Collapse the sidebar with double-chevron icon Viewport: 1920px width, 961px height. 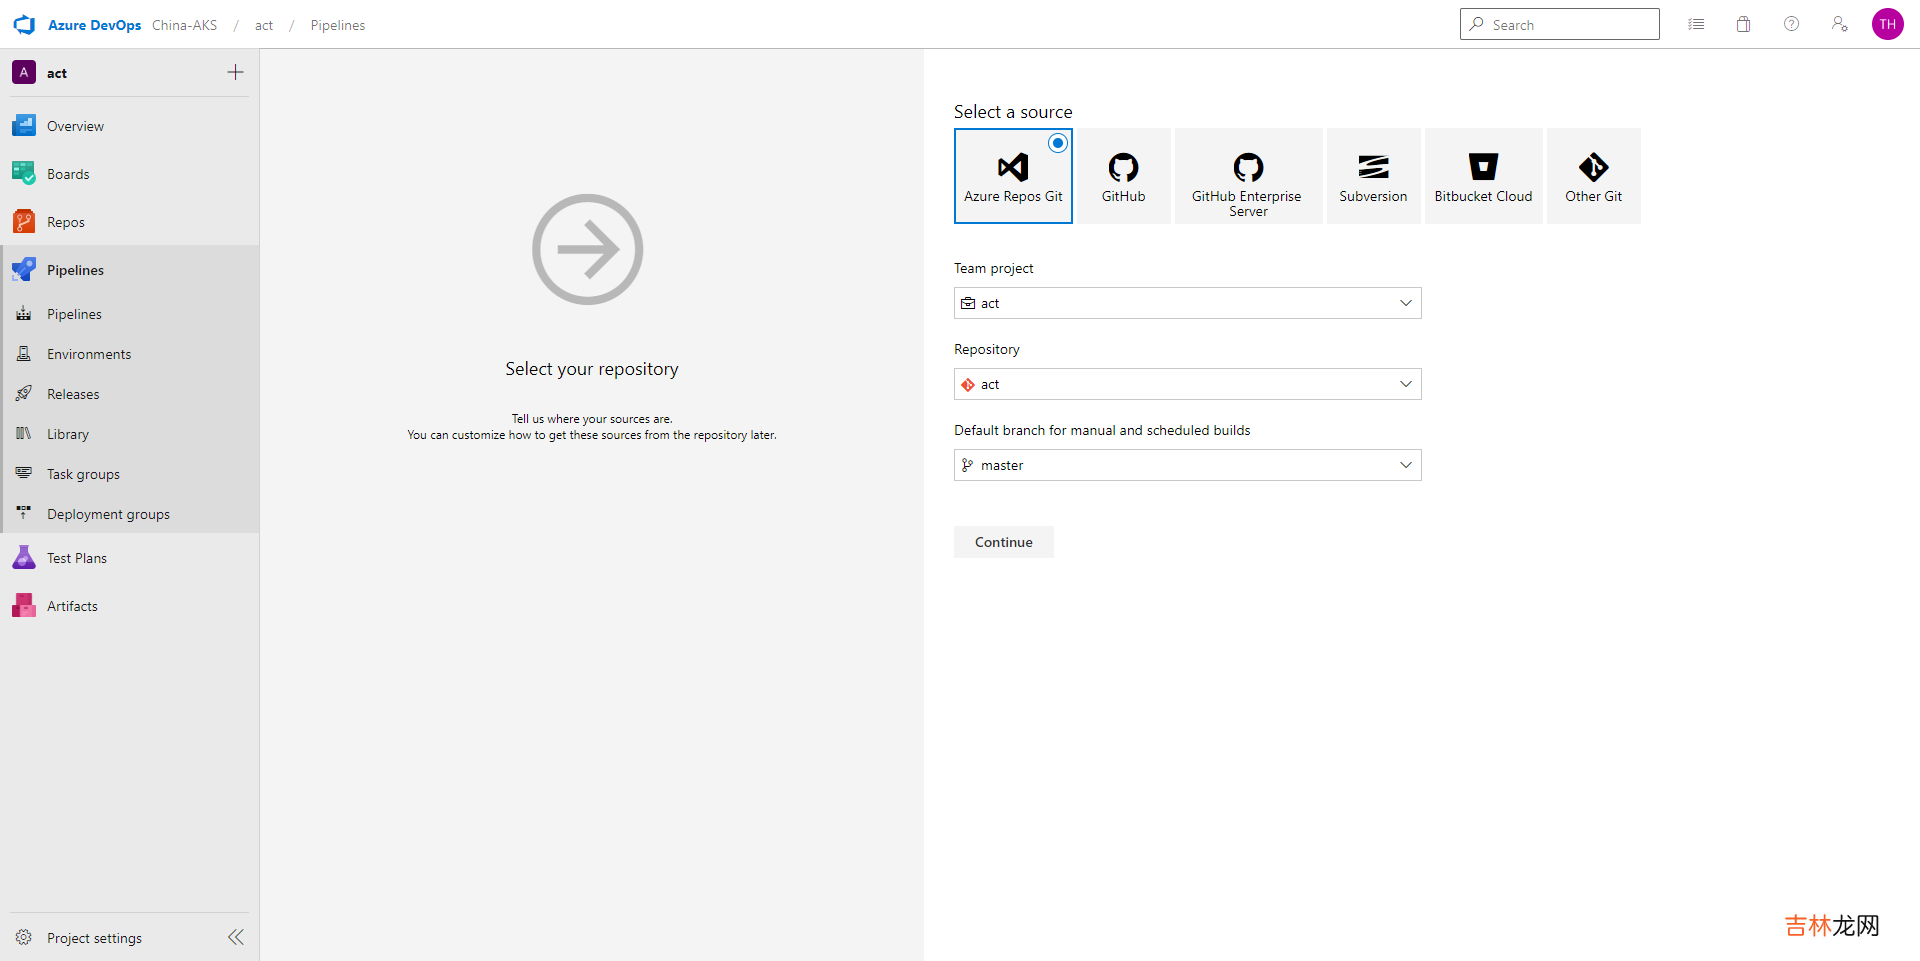pyautogui.click(x=236, y=937)
